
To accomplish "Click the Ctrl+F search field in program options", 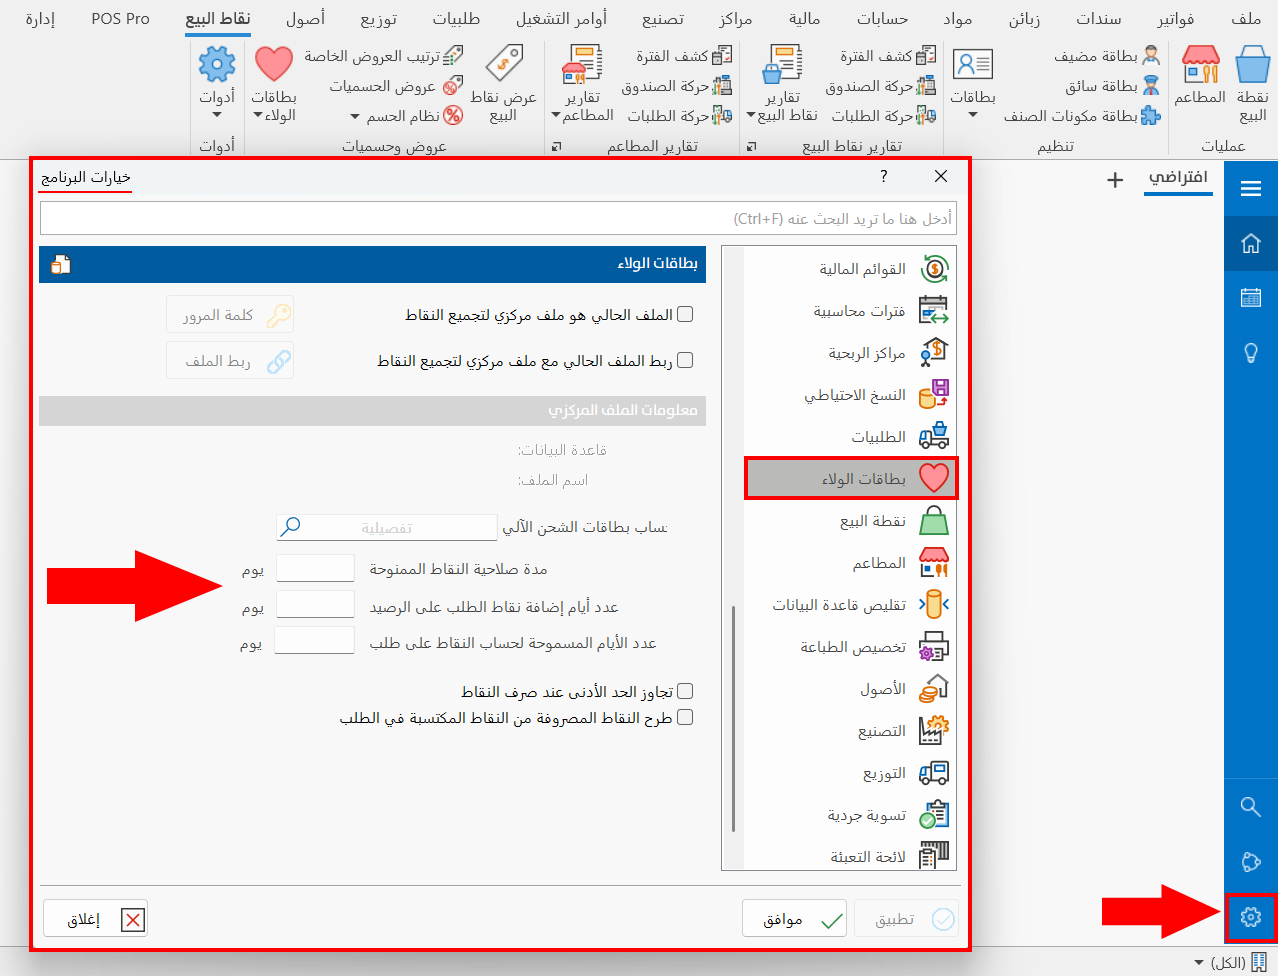I will pyautogui.click(x=498, y=218).
